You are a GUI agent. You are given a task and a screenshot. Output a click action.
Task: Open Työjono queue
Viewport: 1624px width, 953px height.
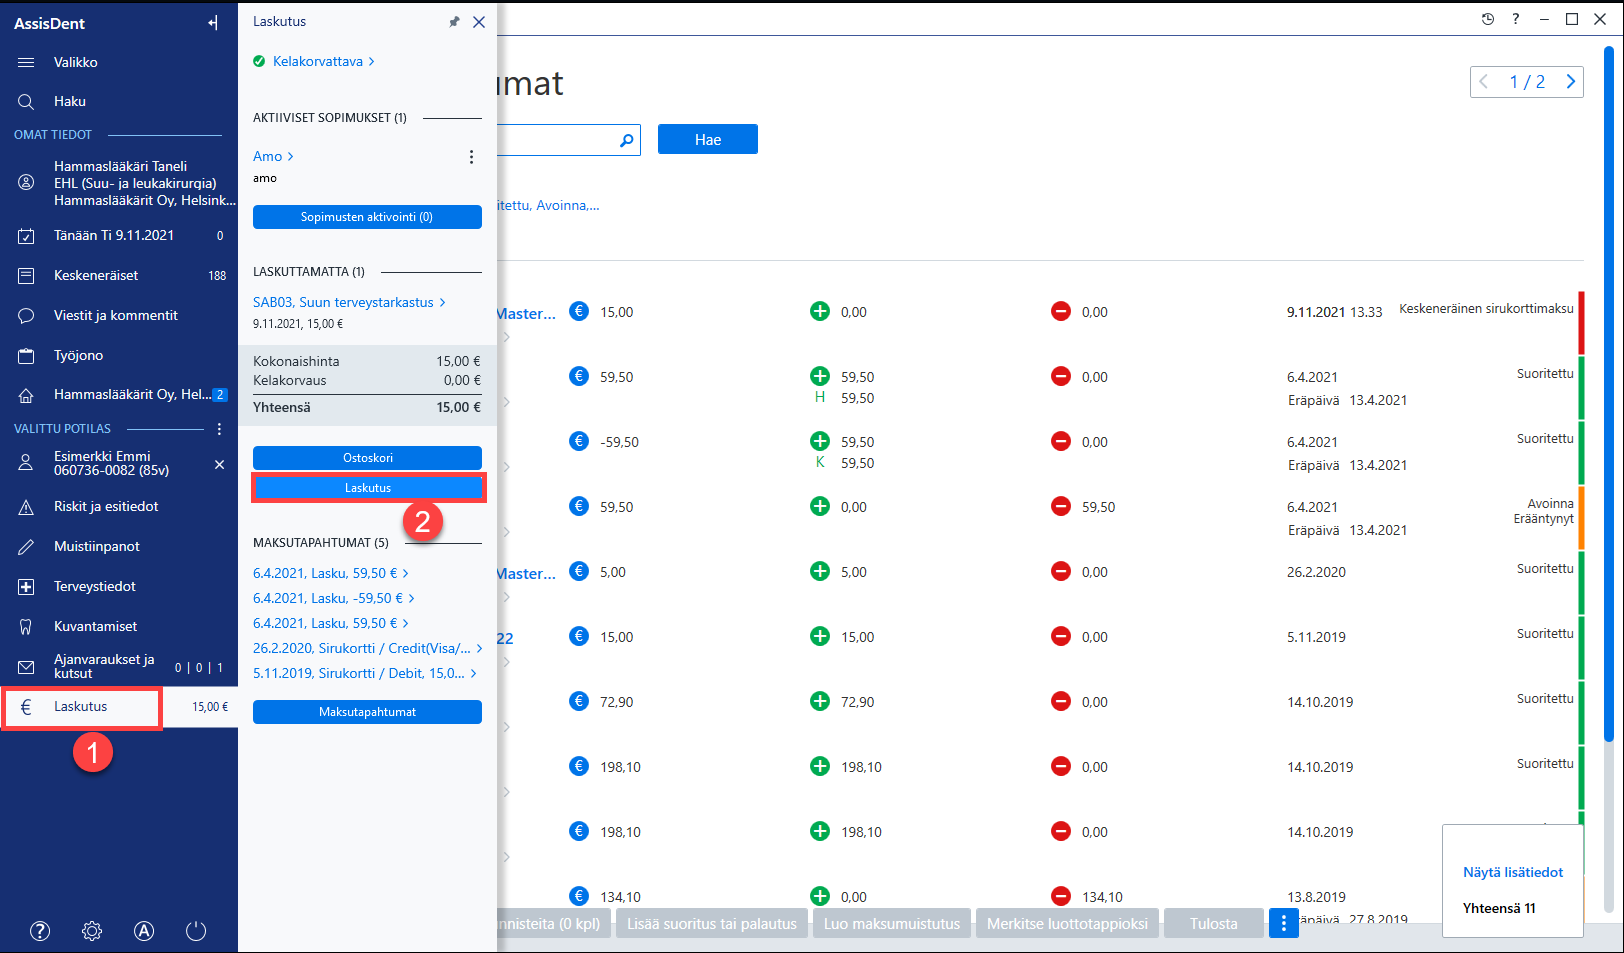[119, 355]
